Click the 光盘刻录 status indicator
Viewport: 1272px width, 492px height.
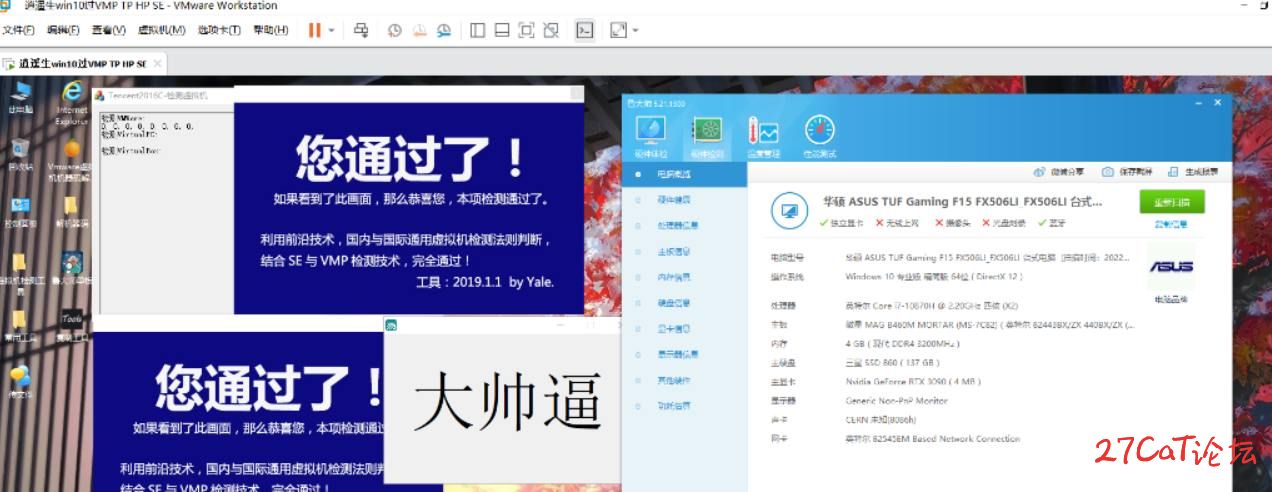[x=1005, y=223]
